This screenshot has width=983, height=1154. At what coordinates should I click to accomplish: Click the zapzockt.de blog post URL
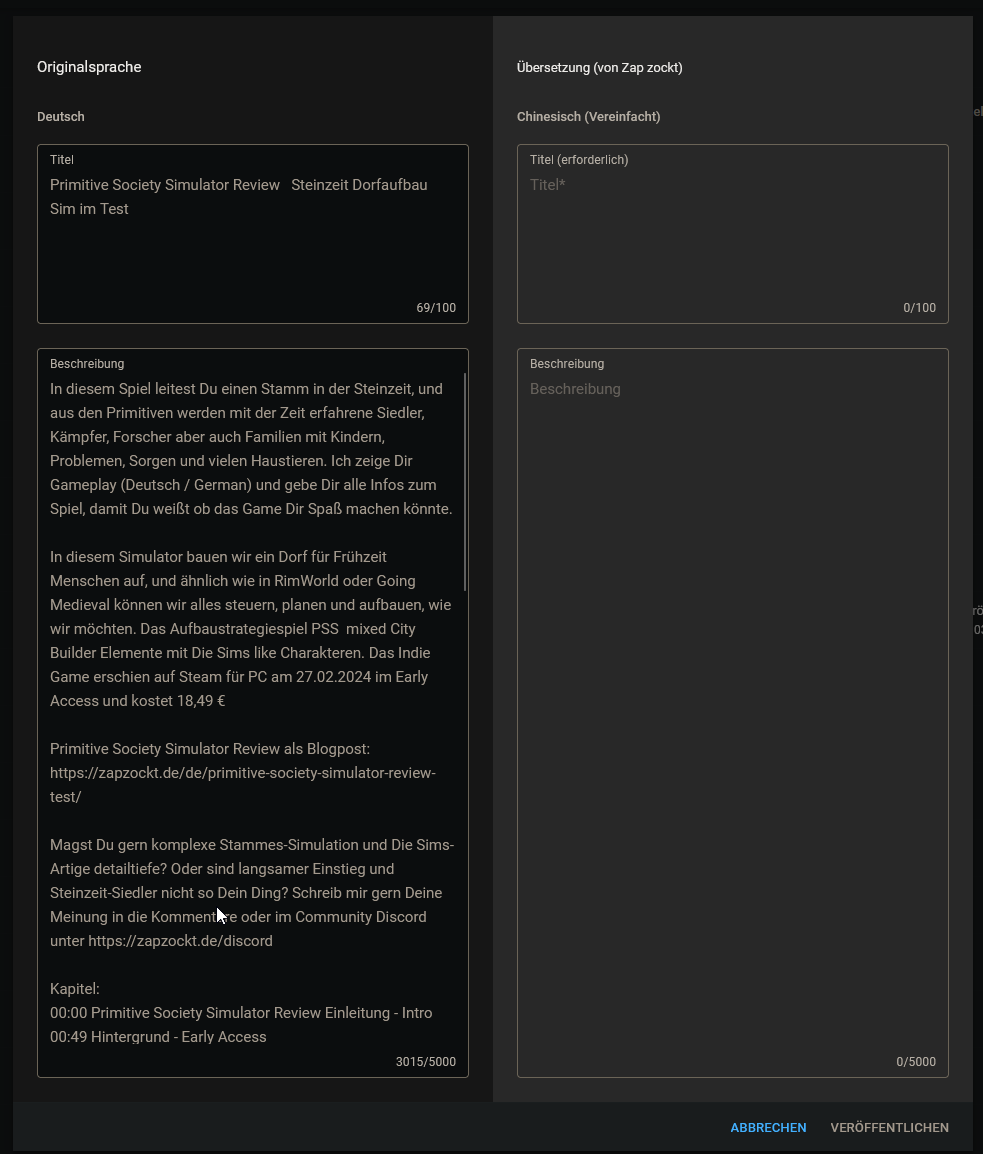243,785
